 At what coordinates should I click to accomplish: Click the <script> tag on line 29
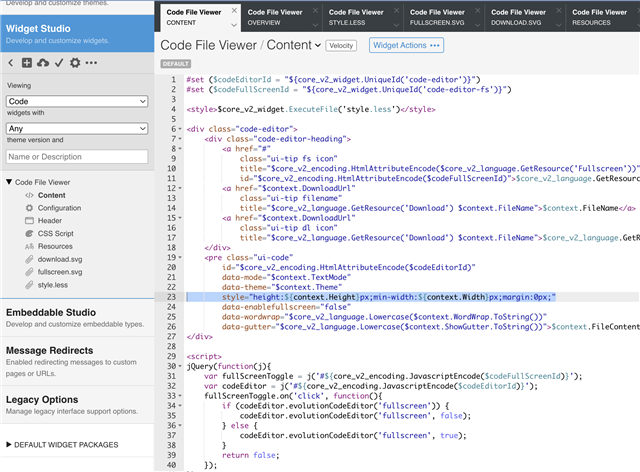[204, 356]
